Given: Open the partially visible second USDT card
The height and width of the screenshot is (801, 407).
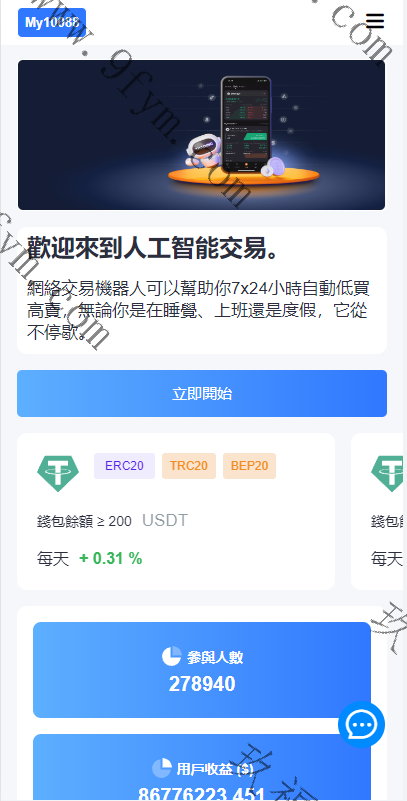Looking at the screenshot, I should tap(379, 511).
